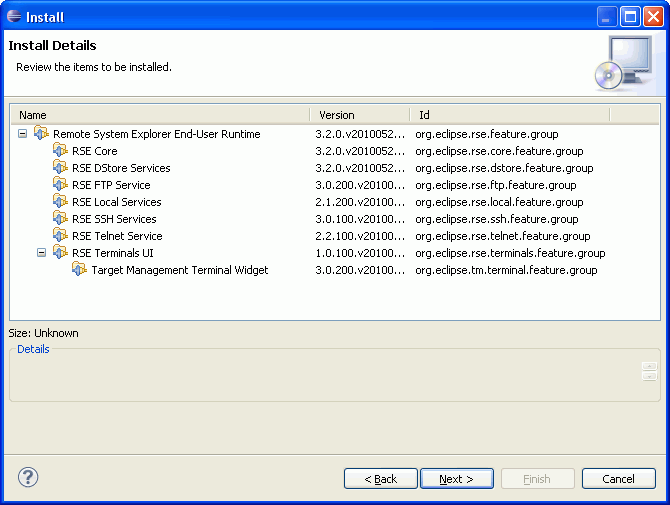Image resolution: width=670 pixels, height=505 pixels.
Task: Click the RSE Local Services feature icon
Action: (x=60, y=202)
